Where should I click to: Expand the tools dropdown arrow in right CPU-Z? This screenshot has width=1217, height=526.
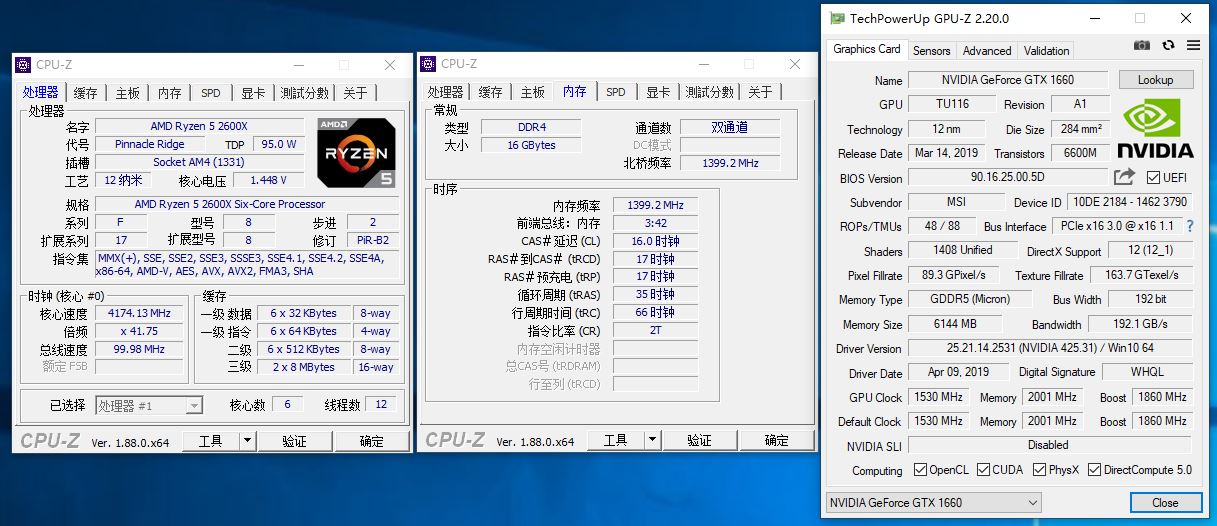pyautogui.click(x=652, y=440)
